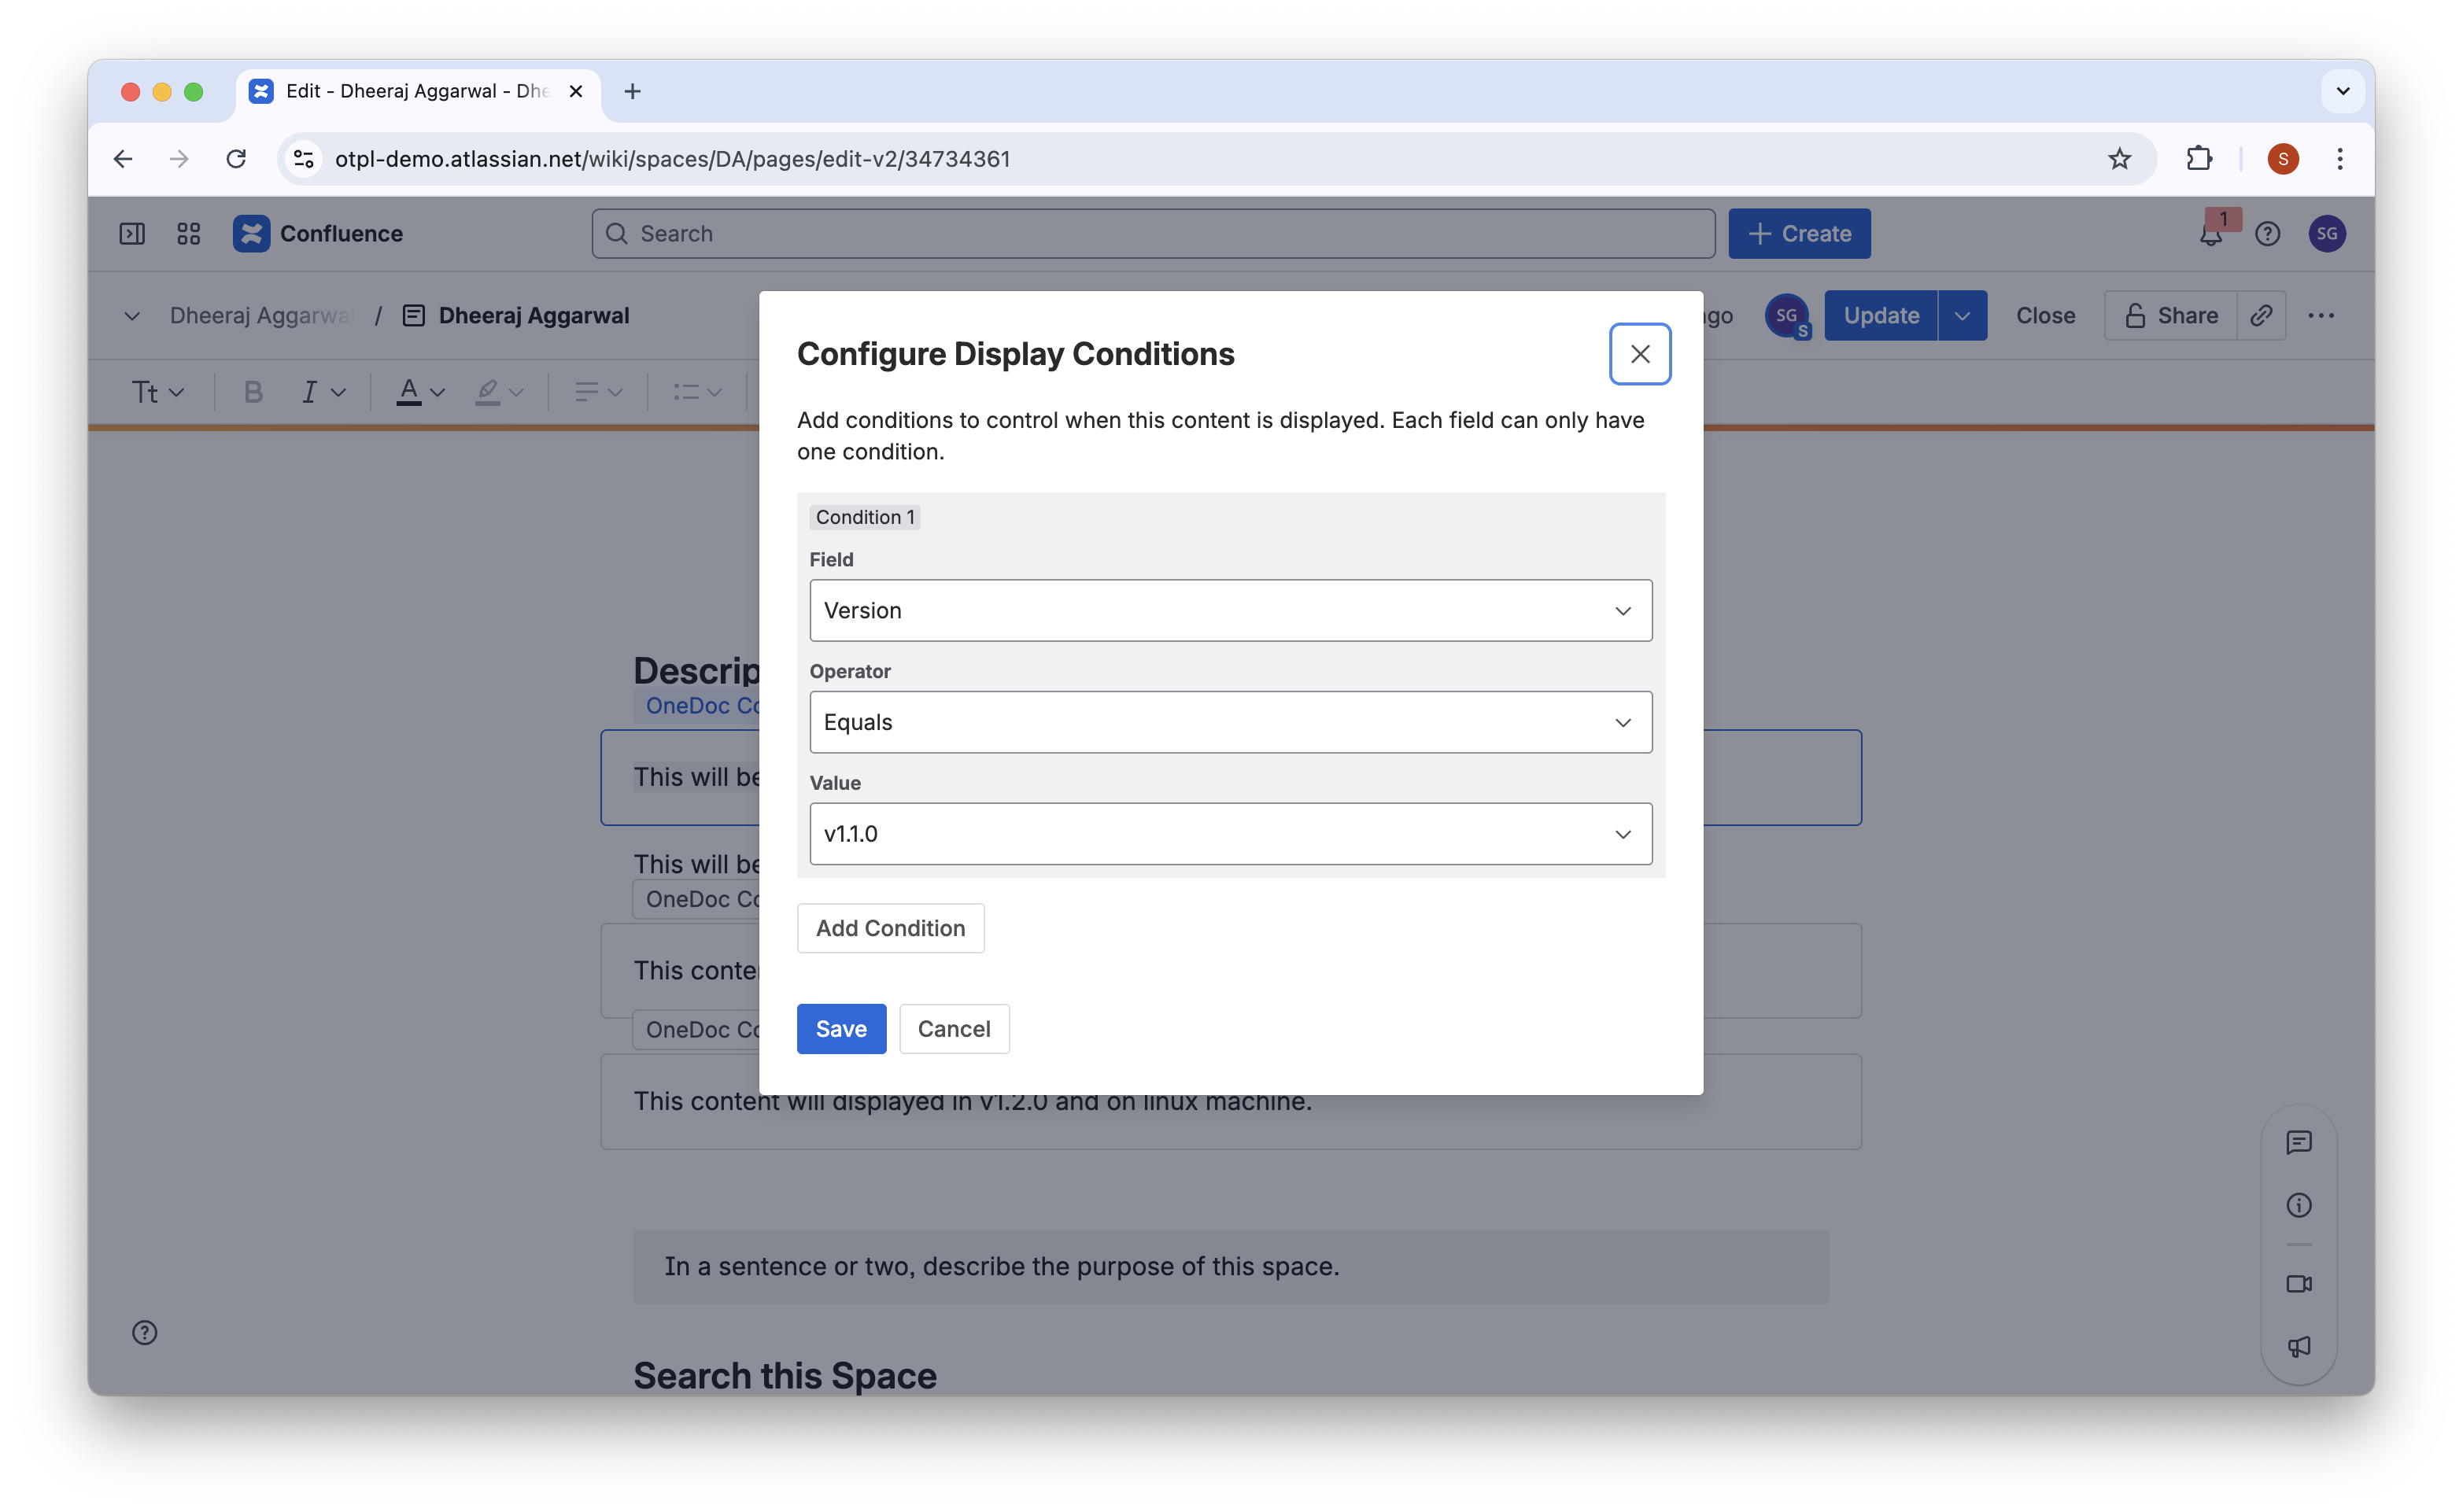Open the Field dropdown showing Version
The image size is (2463, 1512).
1230,610
